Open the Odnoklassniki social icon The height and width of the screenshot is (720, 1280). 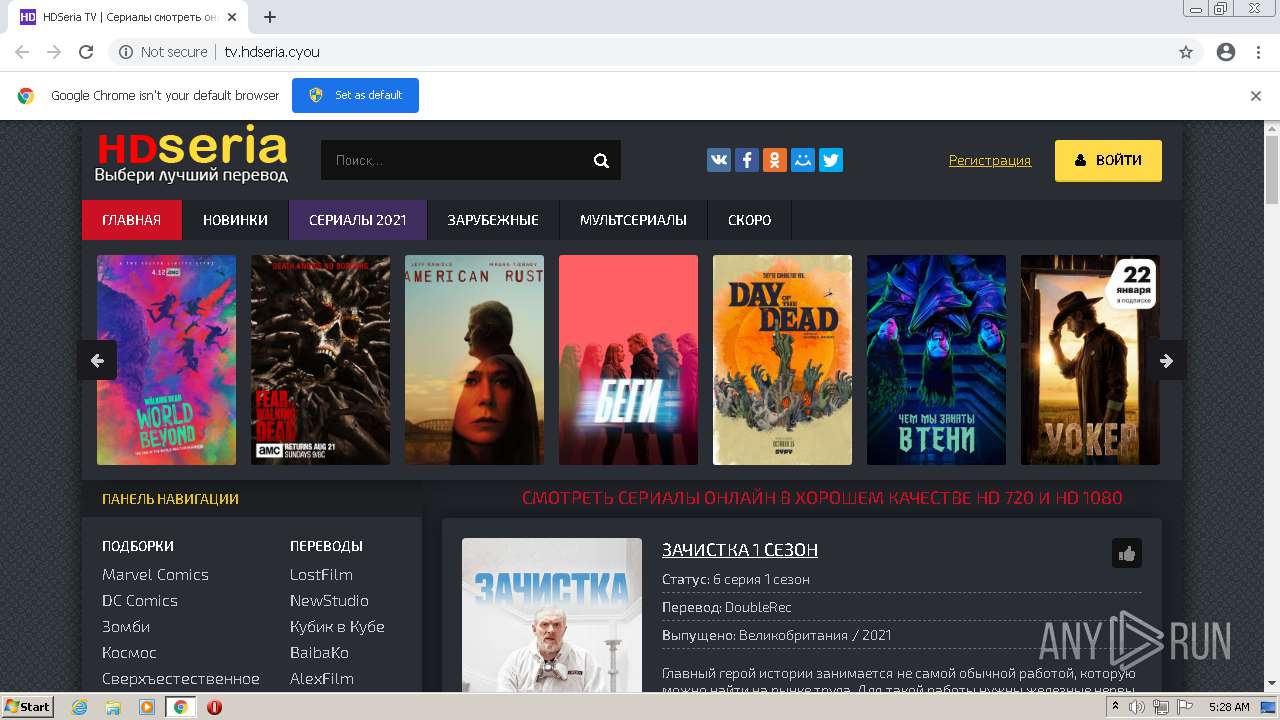pos(775,160)
